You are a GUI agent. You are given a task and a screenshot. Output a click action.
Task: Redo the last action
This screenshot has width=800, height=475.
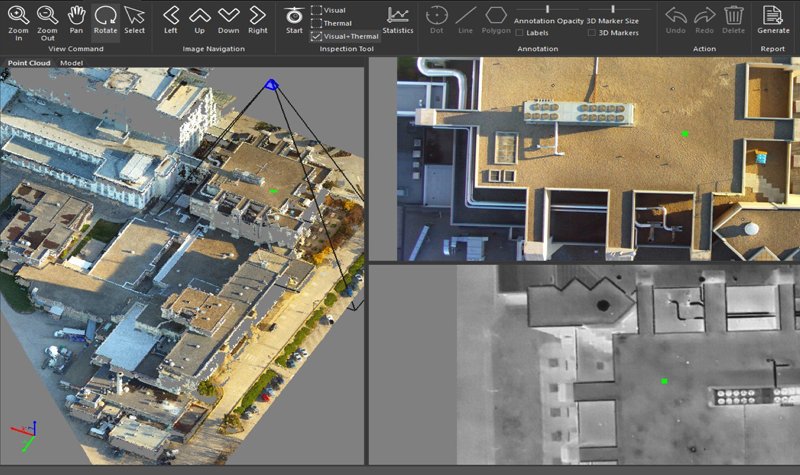click(705, 20)
